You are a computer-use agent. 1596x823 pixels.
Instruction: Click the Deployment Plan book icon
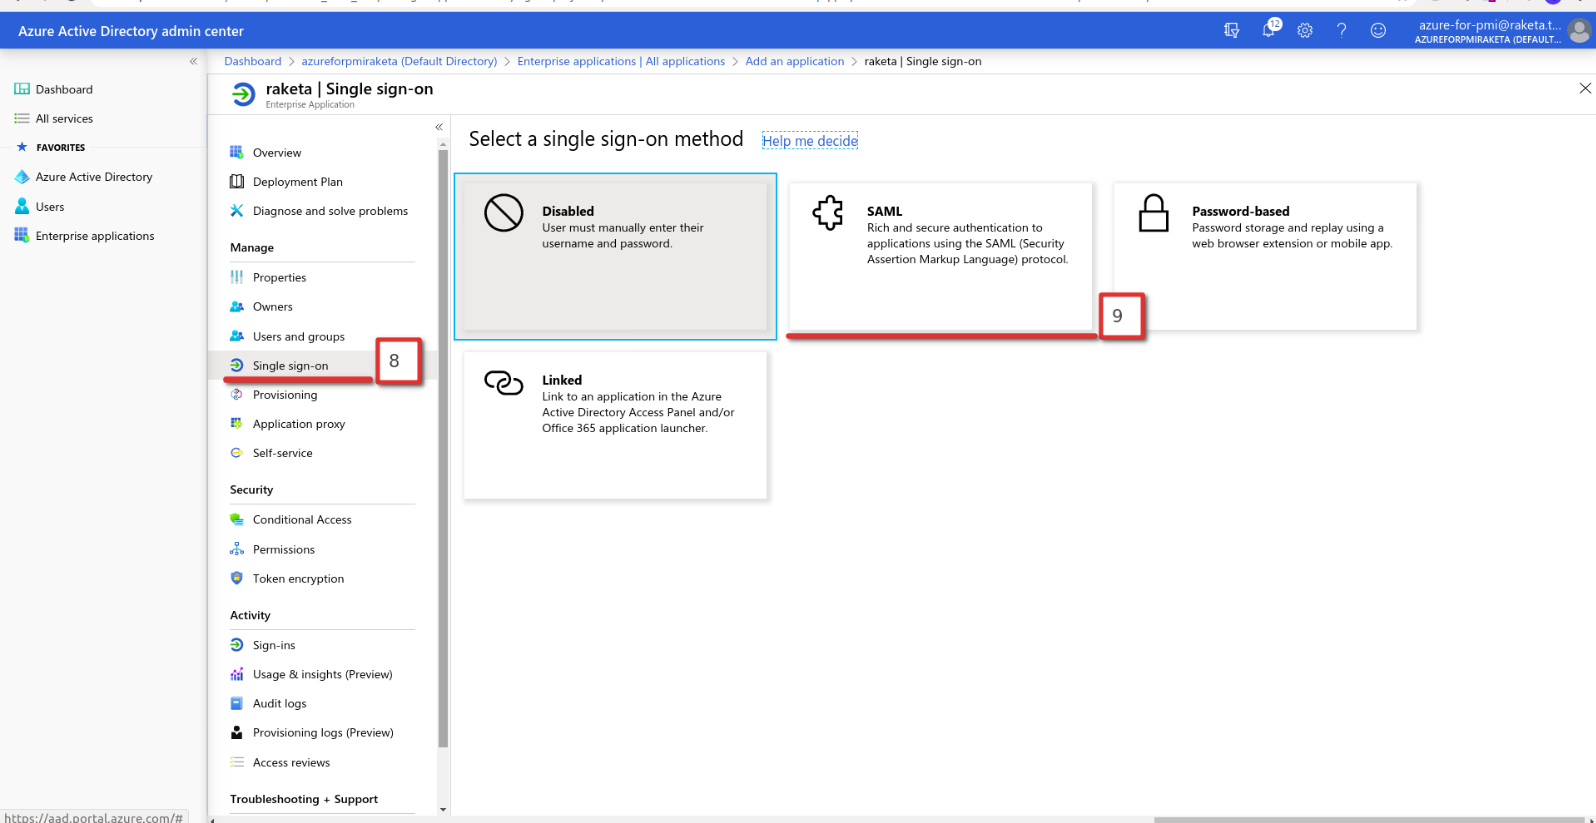(237, 181)
